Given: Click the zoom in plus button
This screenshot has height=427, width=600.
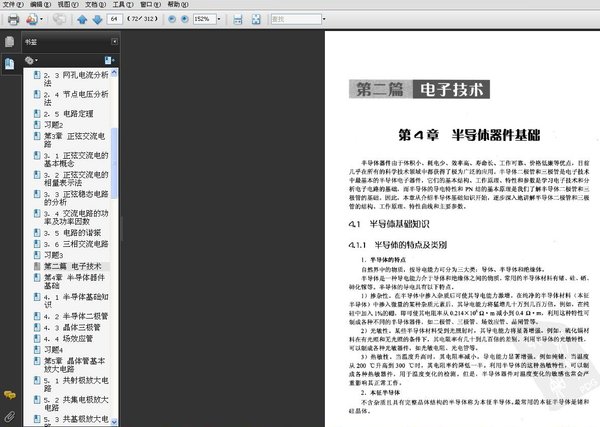Looking at the screenshot, I should pyautogui.click(x=185, y=19).
